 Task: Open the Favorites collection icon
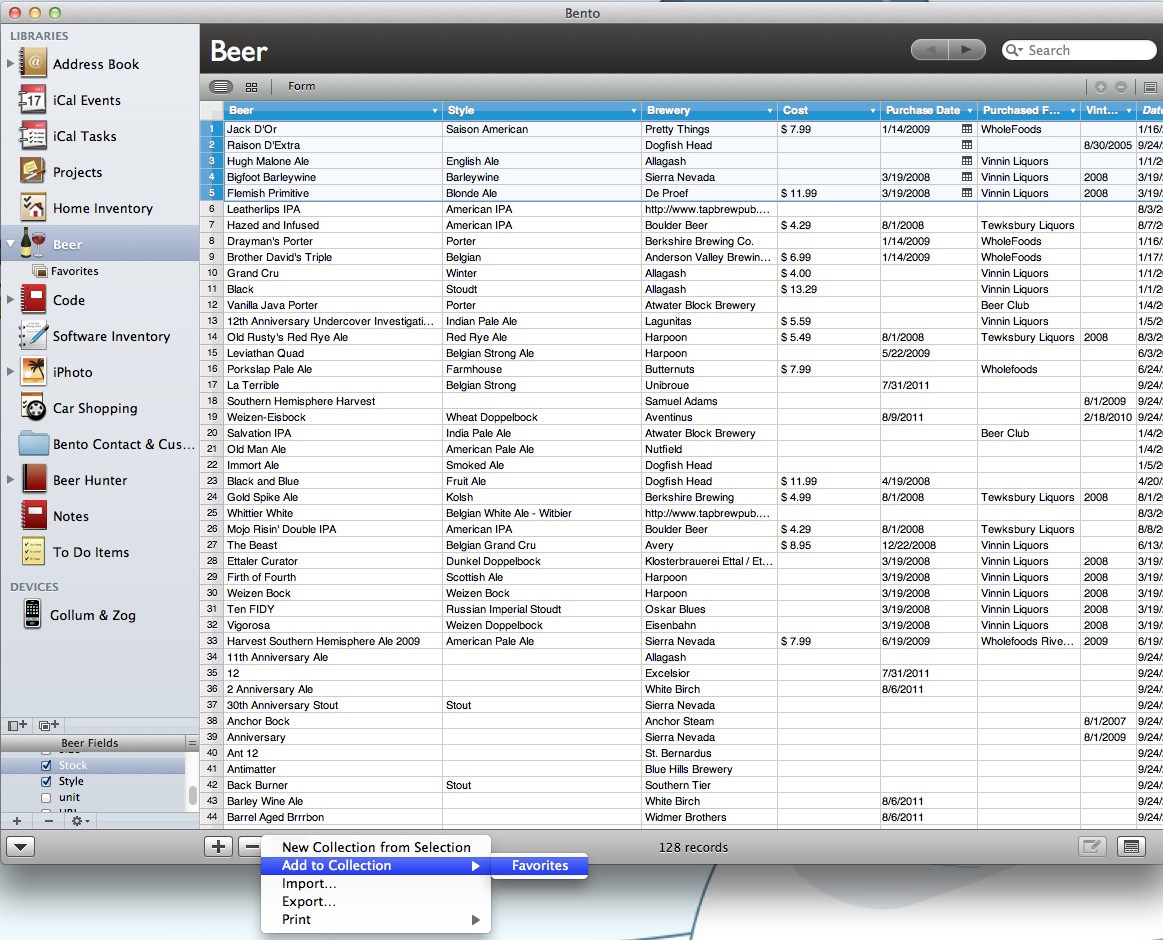coord(40,271)
